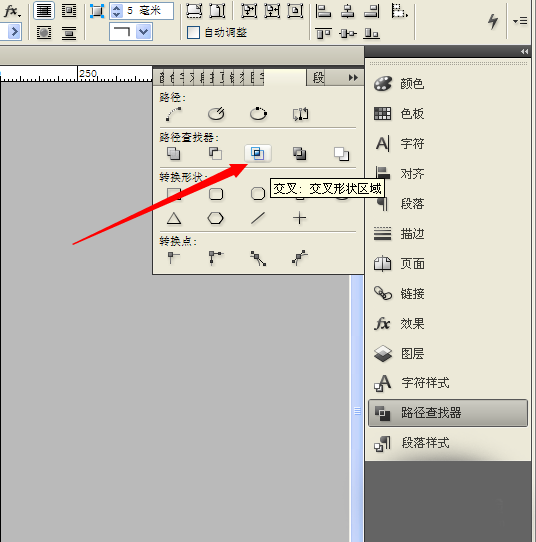
Task: Click the Join Path icon
Action: click(173, 114)
